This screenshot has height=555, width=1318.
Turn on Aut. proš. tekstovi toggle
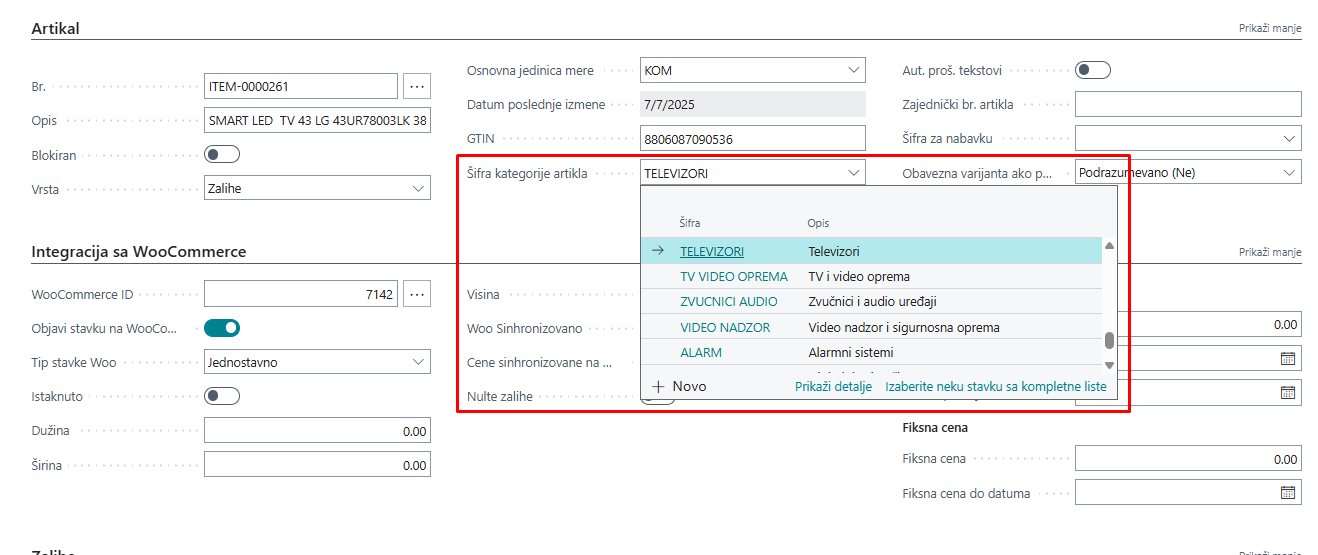(1092, 70)
